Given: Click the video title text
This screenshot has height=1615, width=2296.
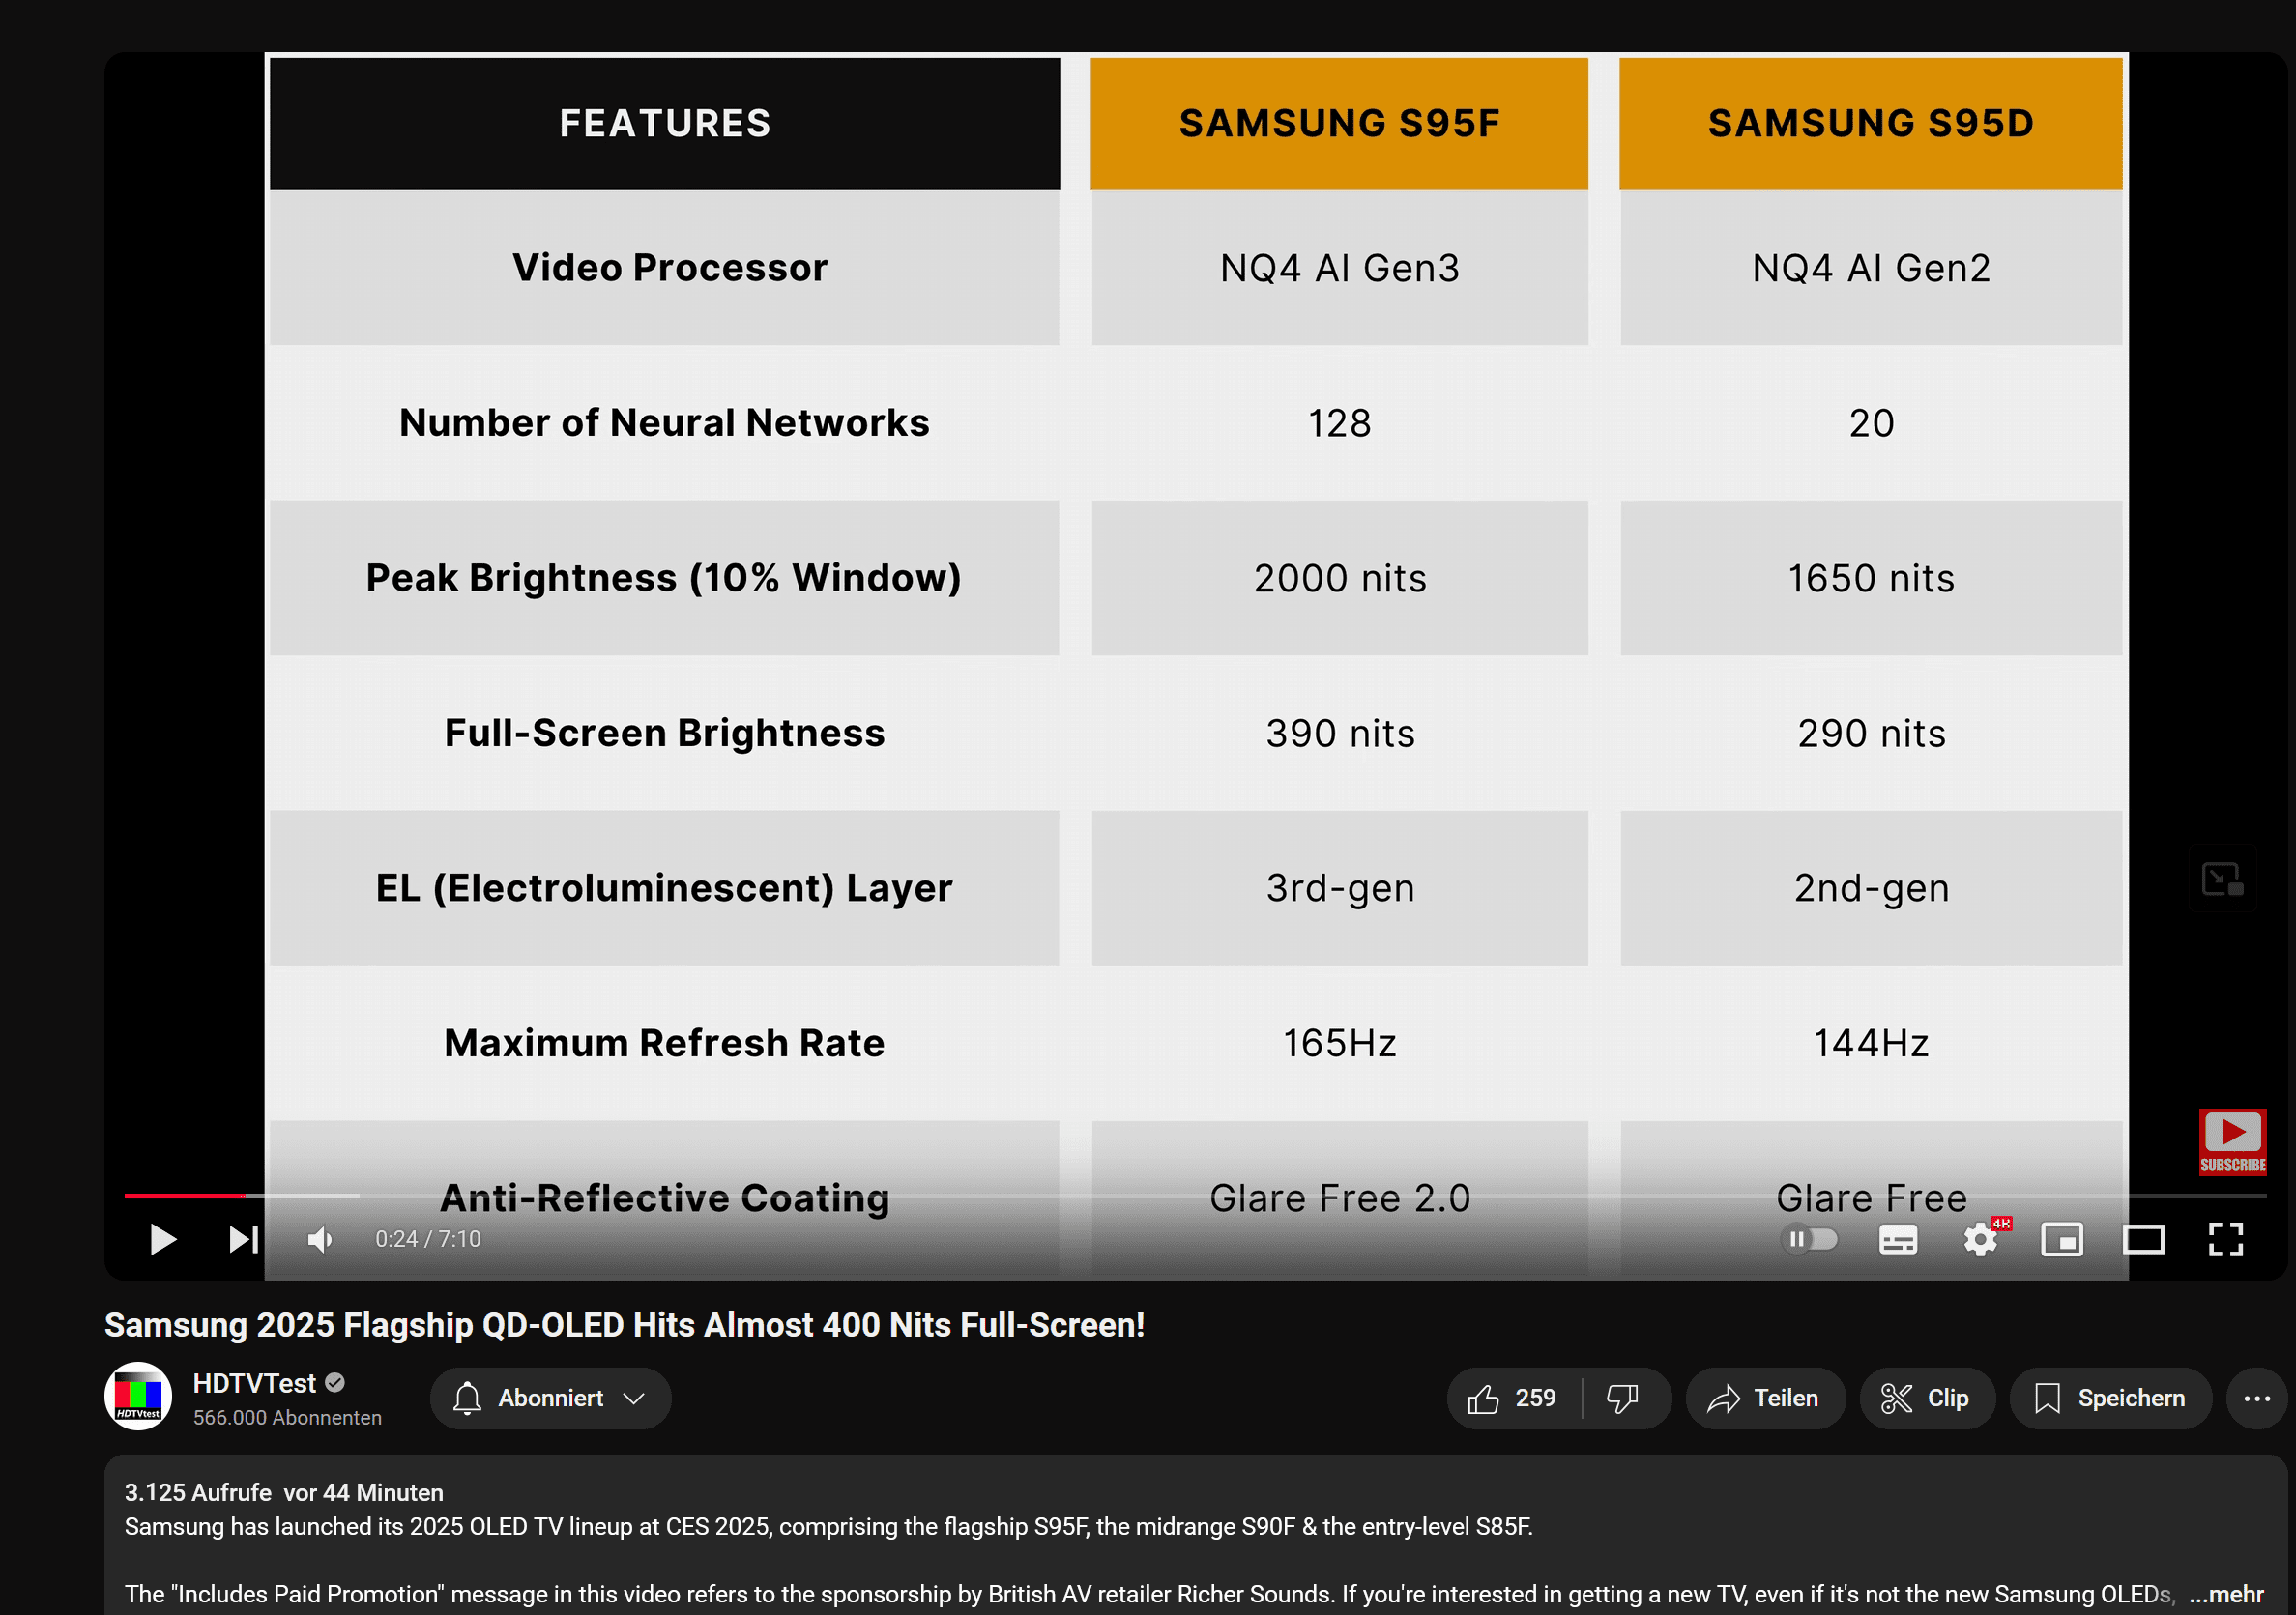Looking at the screenshot, I should click(x=625, y=1325).
